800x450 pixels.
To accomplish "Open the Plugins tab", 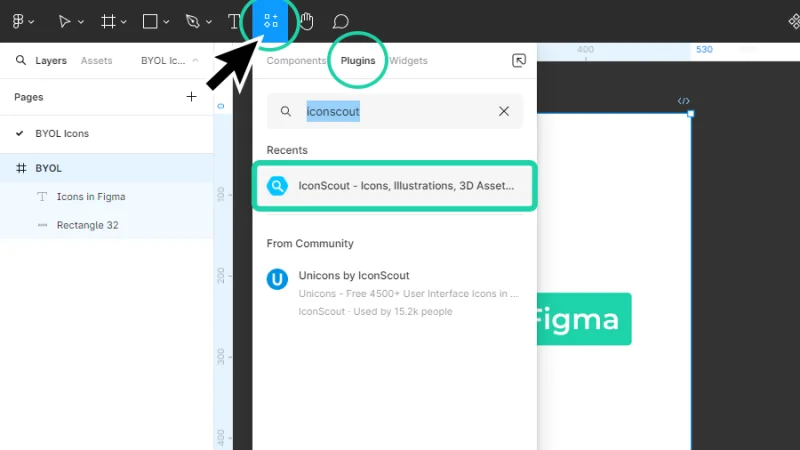I will tap(358, 60).
